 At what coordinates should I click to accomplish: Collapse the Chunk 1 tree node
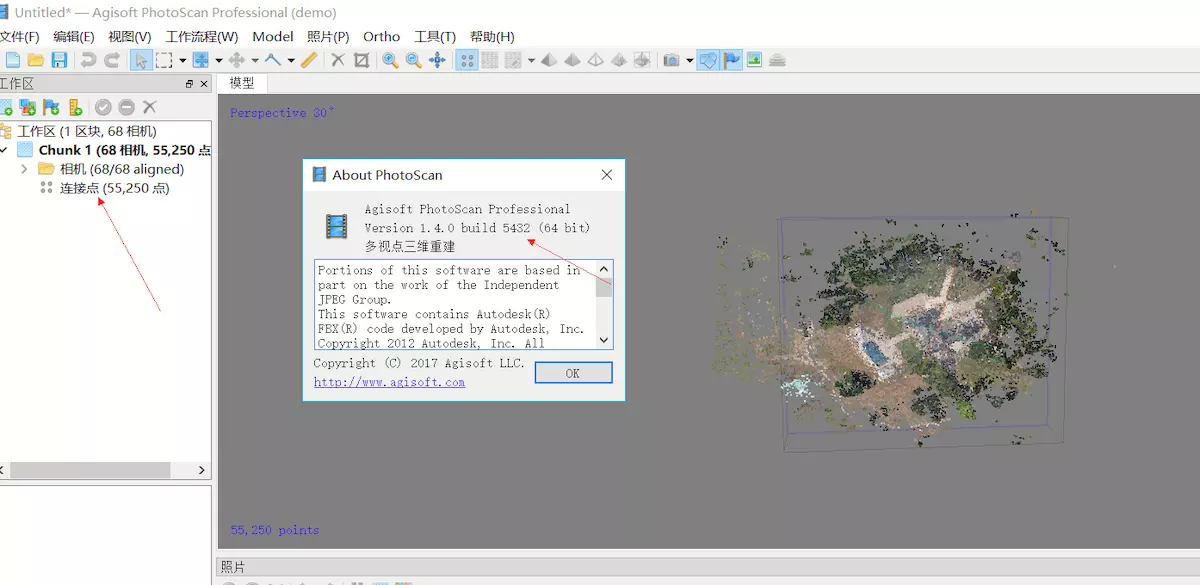coord(4,150)
